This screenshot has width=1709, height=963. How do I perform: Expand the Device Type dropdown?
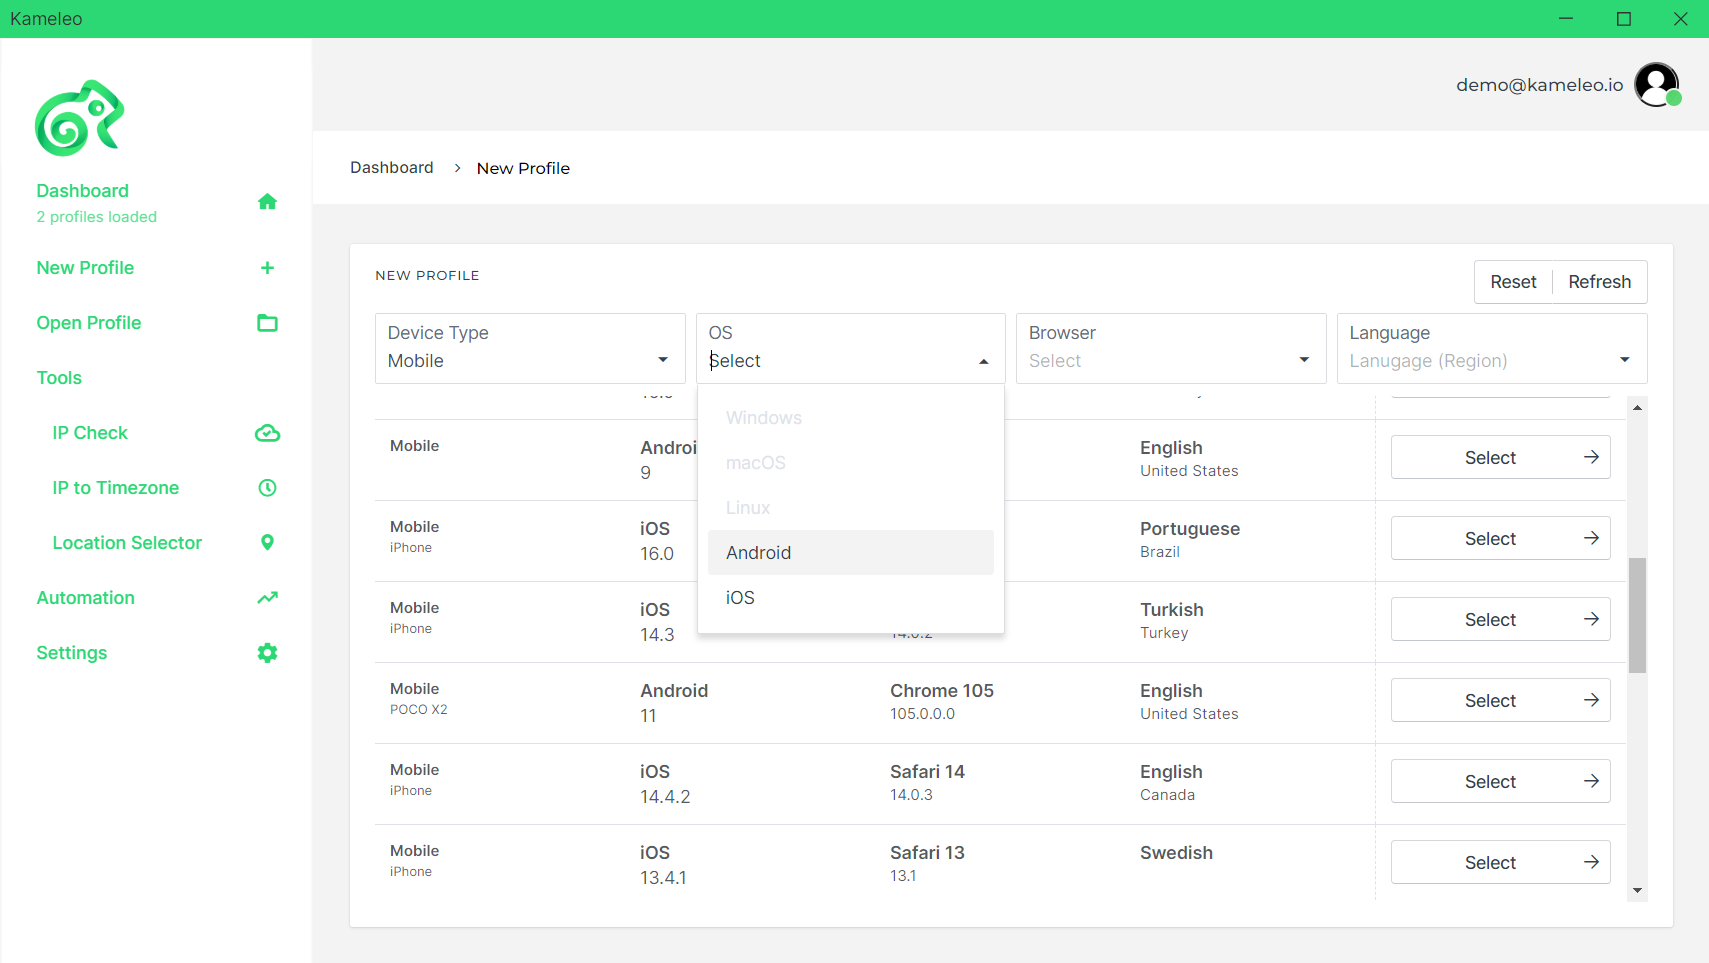[x=662, y=361]
